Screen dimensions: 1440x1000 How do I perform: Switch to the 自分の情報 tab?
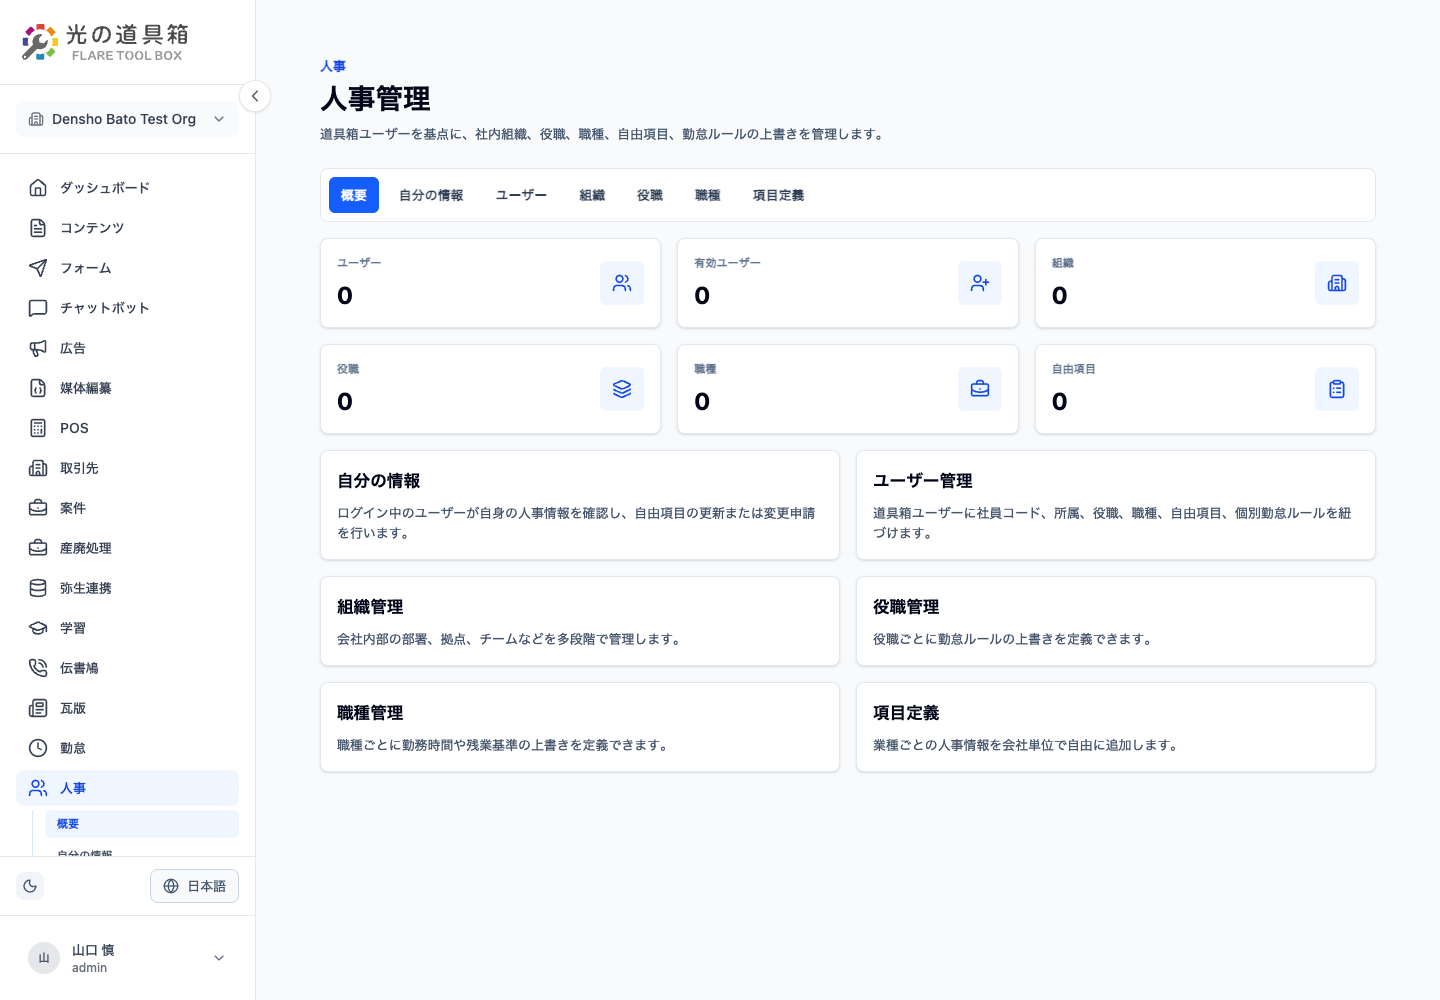[431, 195]
